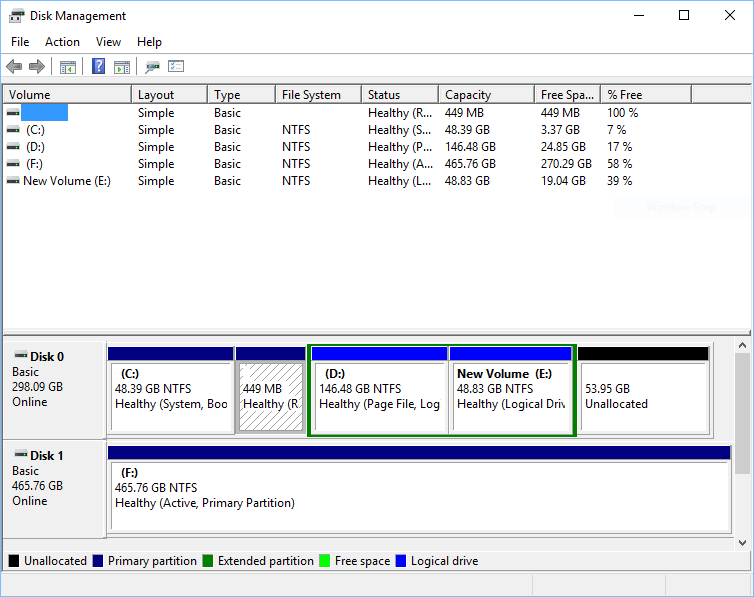Open the Action menu
The height and width of the screenshot is (597, 754).
[x=63, y=42]
